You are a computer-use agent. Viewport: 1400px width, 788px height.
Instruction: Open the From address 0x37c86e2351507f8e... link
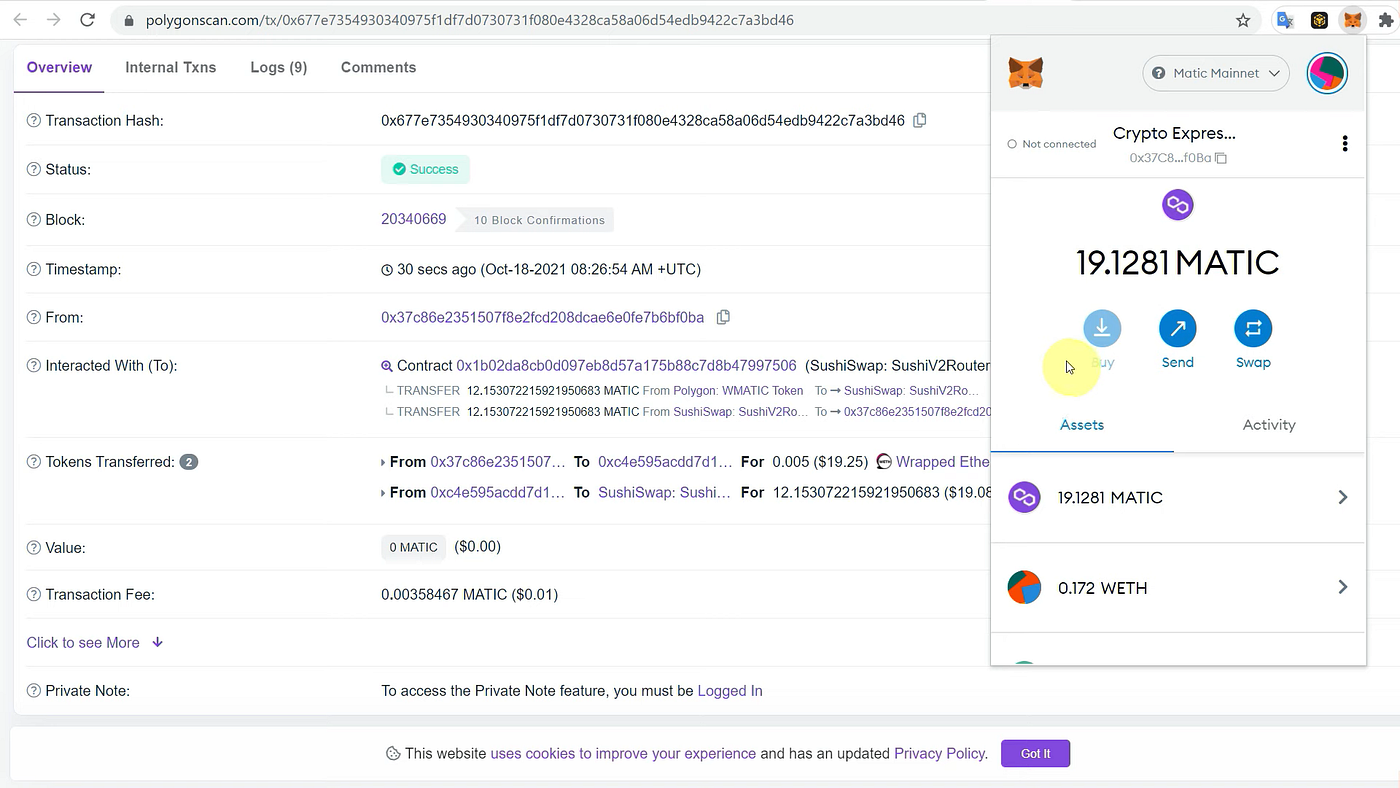coord(542,317)
